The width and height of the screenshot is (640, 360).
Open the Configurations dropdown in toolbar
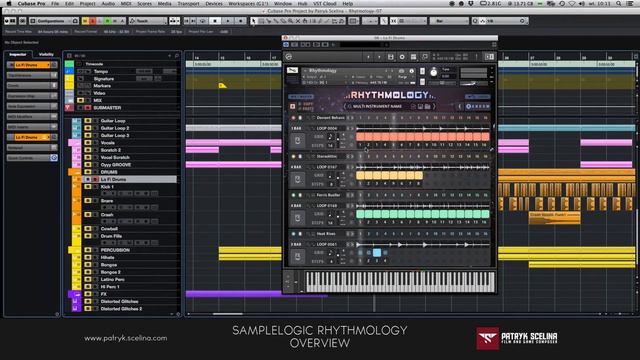pos(54,20)
